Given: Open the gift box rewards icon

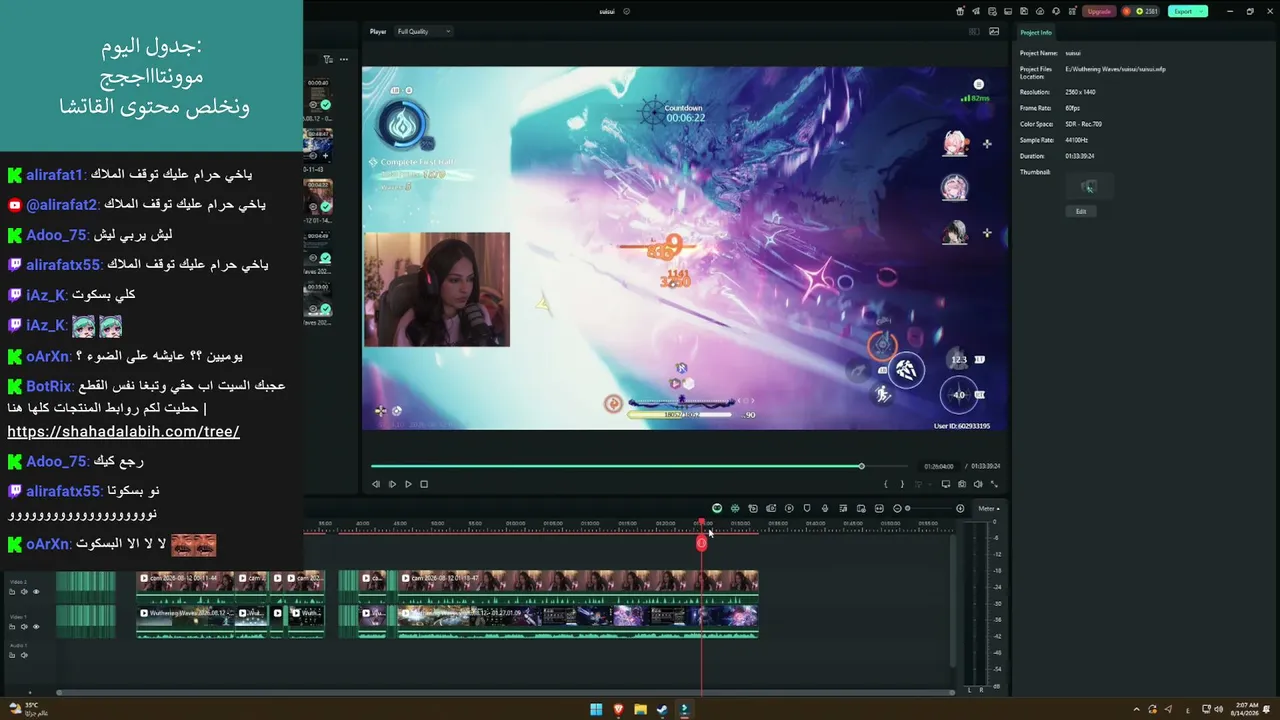Looking at the screenshot, I should pyautogui.click(x=961, y=11).
